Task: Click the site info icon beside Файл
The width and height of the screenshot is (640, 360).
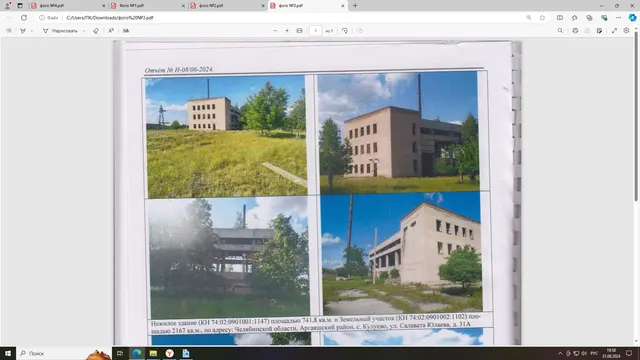Action: [42, 18]
